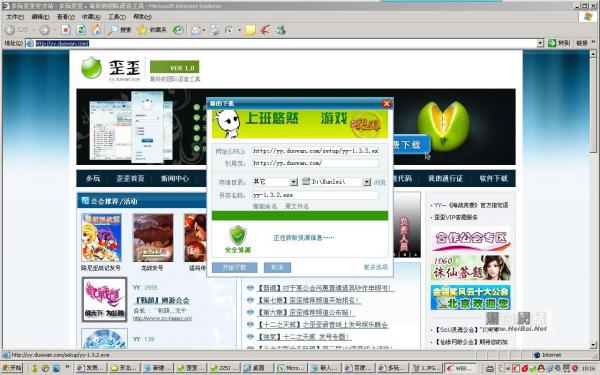Screen dimensions: 600x375
Task: Click the cancel button in download dialog
Action: coord(277,267)
